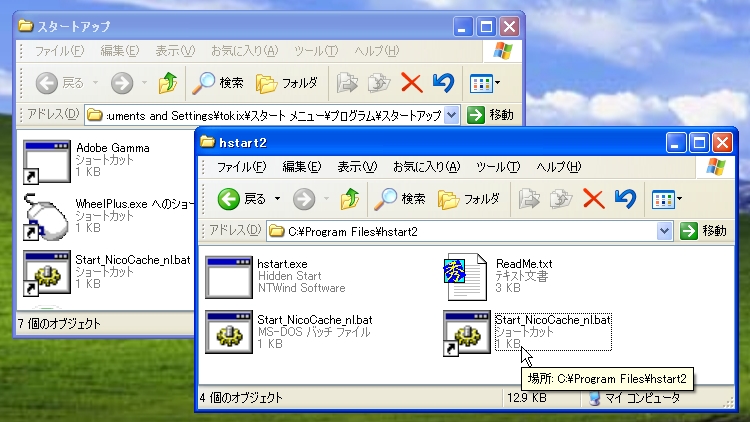Open 検索 search in スタートアップ toolbar
Screen dimensions: 750x422
[218, 83]
